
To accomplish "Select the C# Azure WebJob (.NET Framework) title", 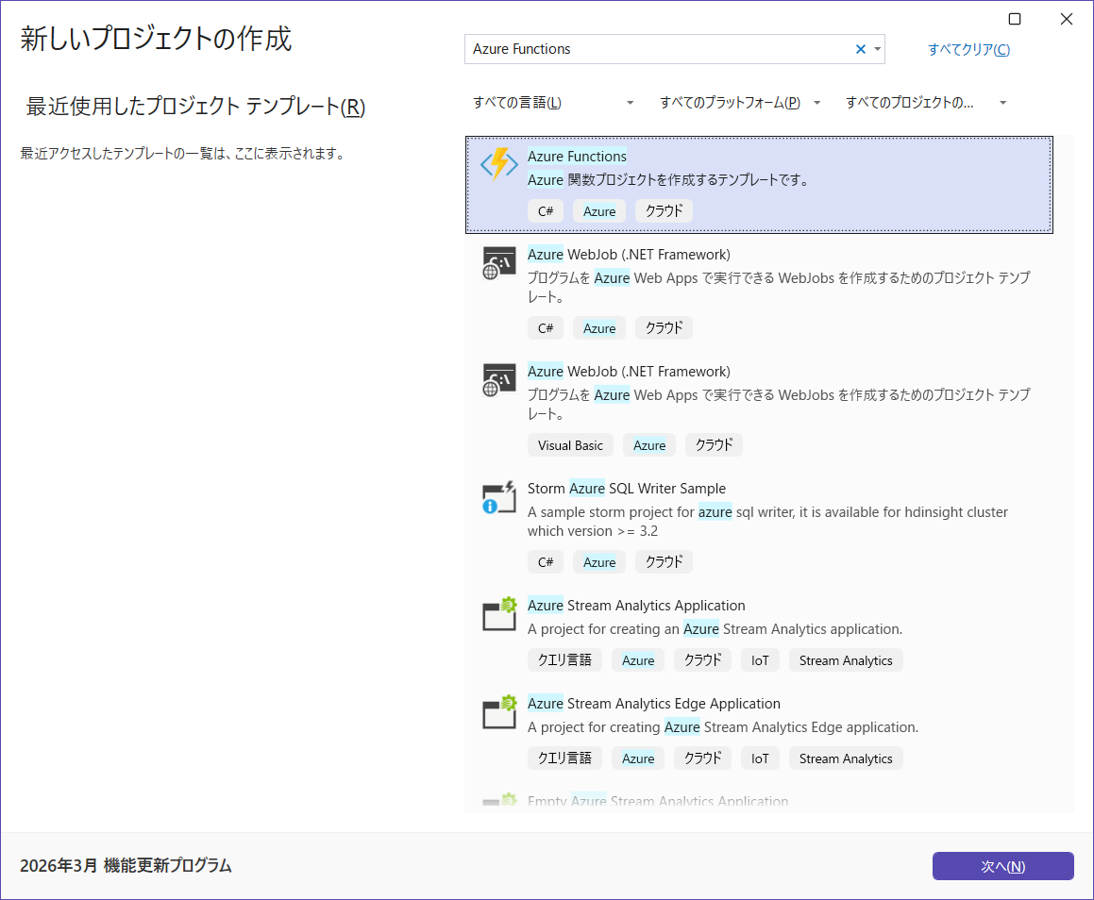I will [629, 255].
